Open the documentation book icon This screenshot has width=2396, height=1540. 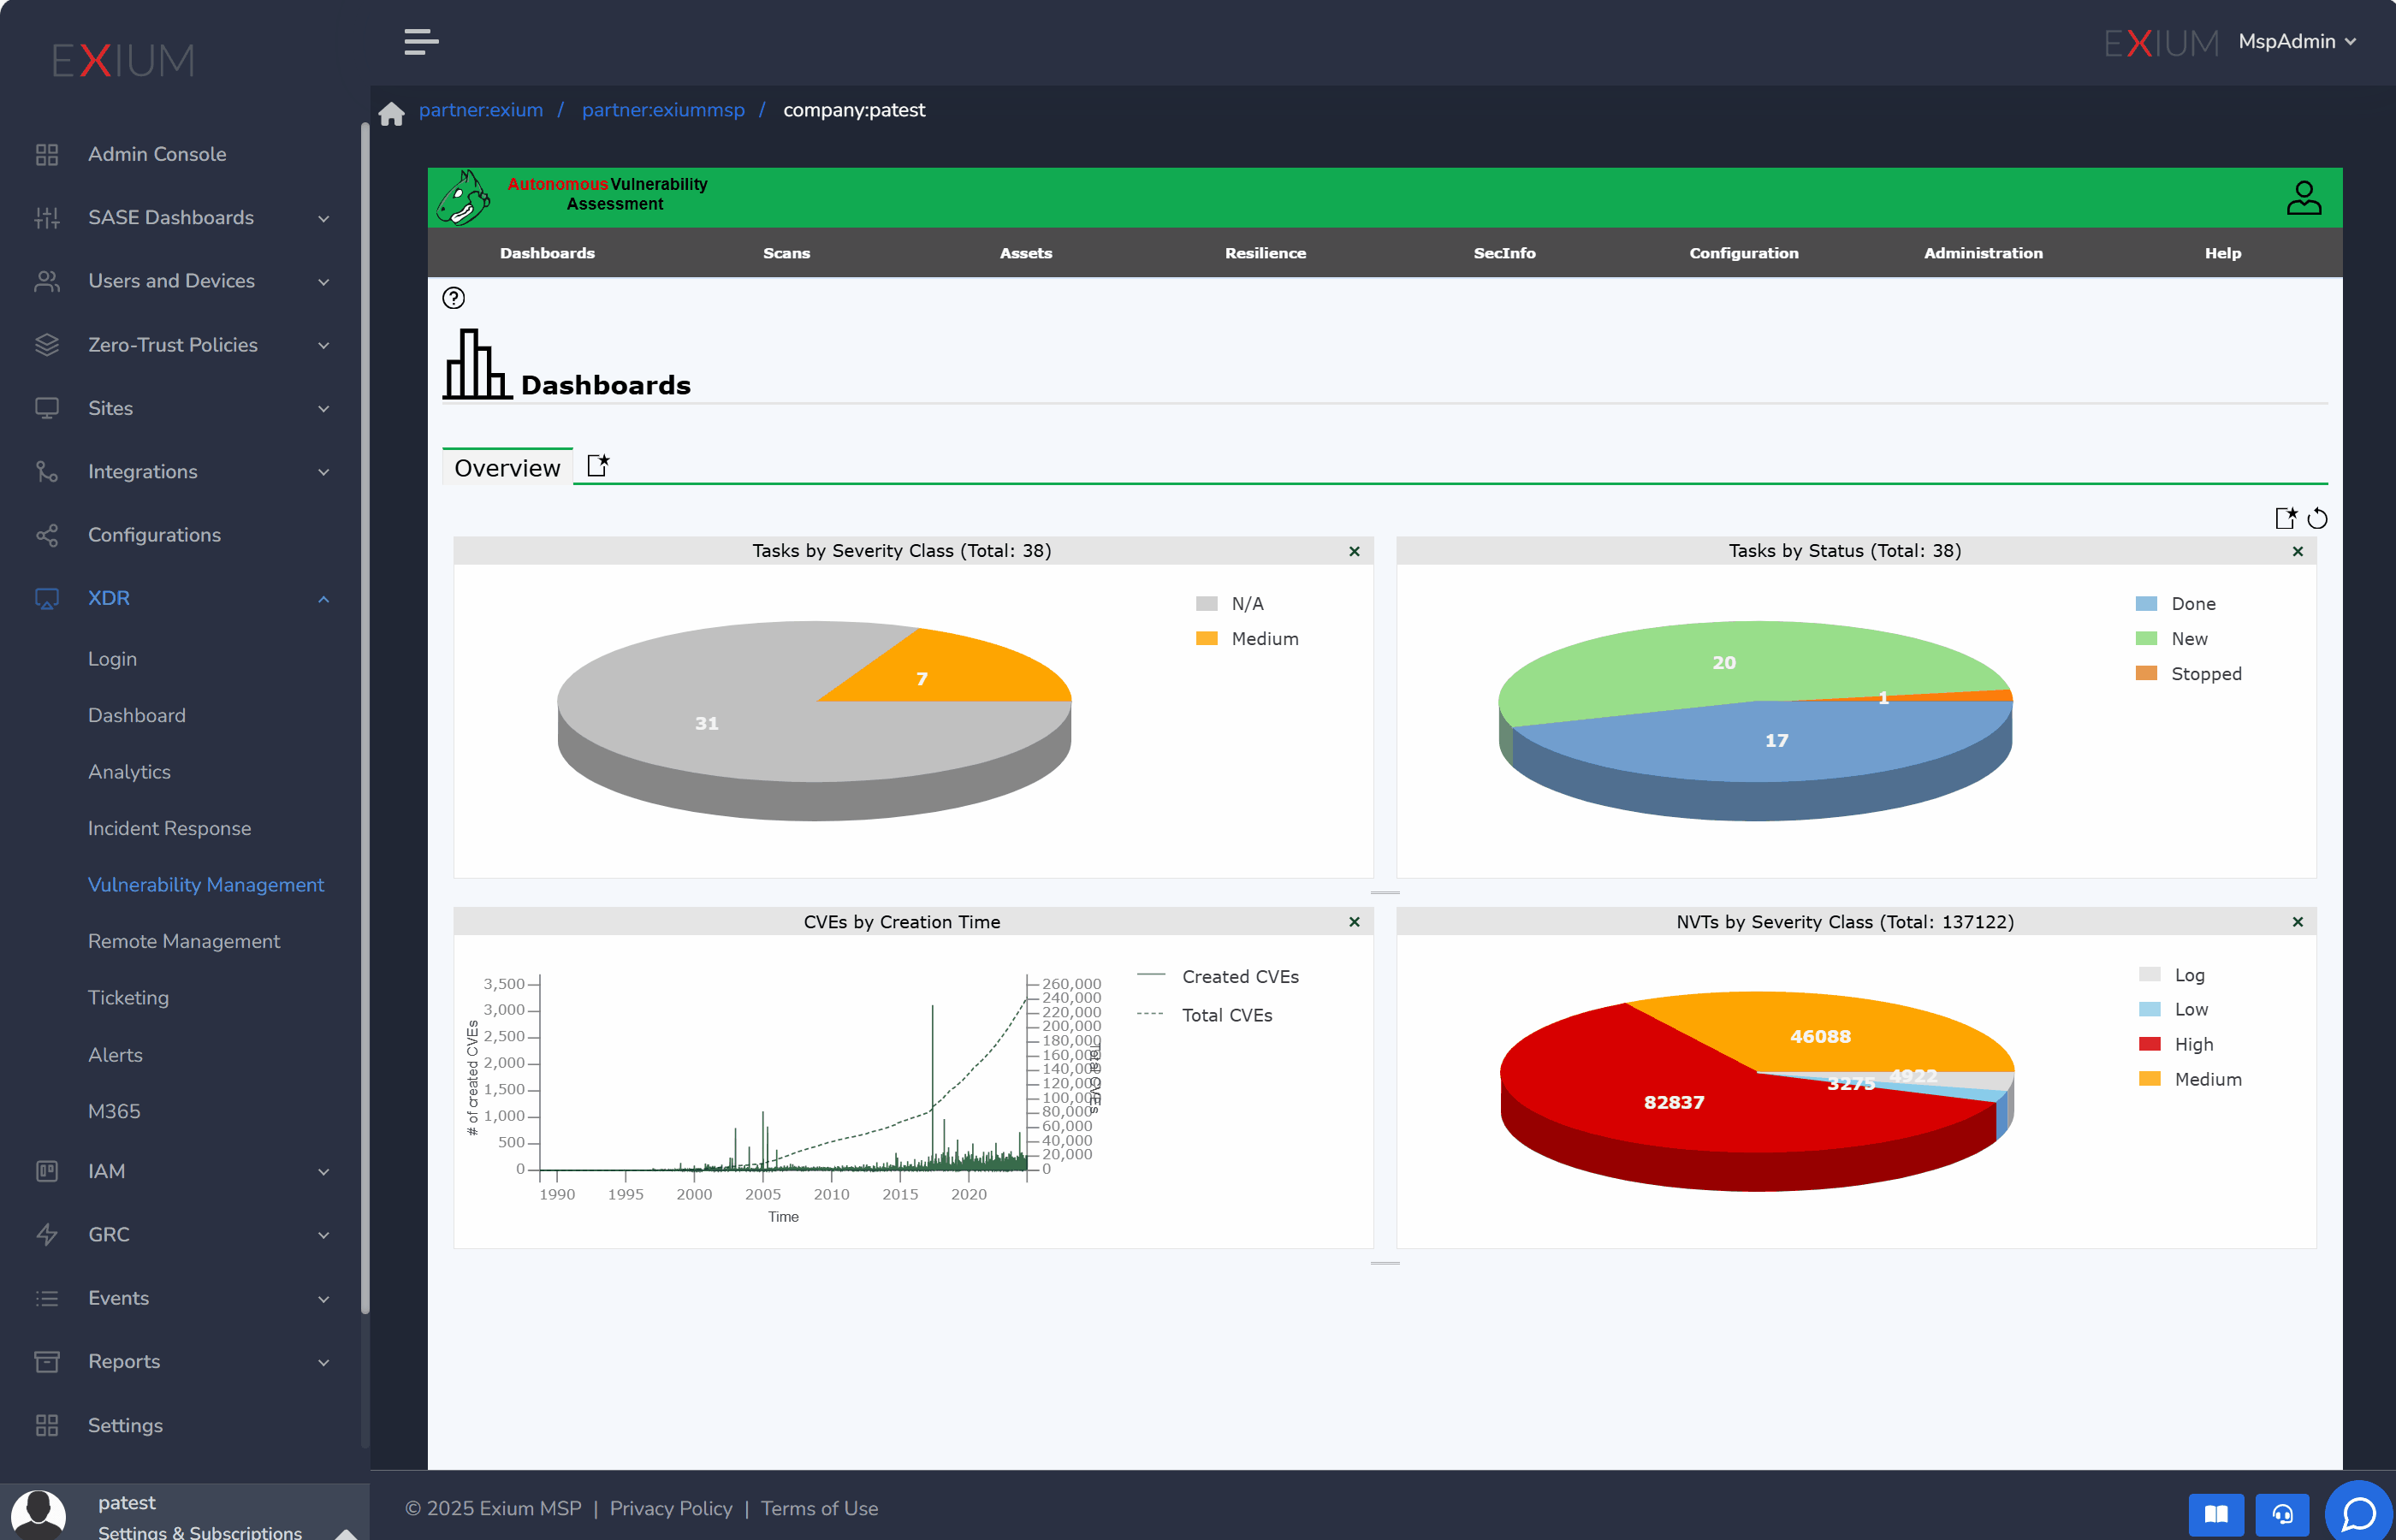(x=2216, y=1514)
